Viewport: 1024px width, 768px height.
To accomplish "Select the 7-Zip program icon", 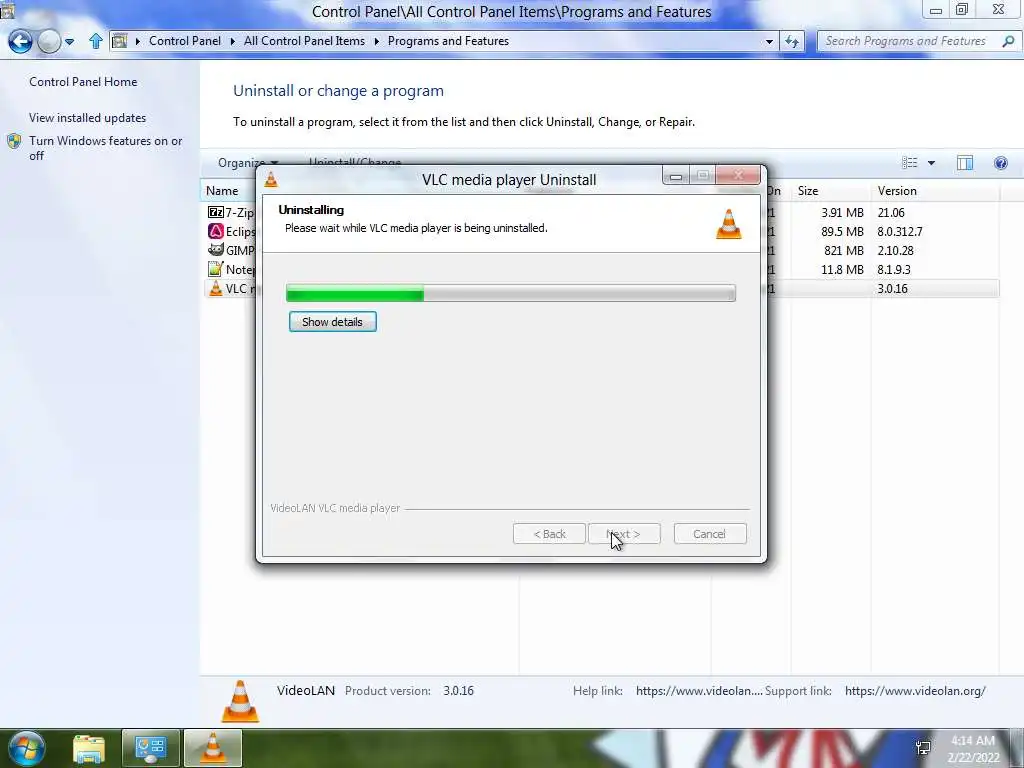I will pyautogui.click(x=216, y=212).
